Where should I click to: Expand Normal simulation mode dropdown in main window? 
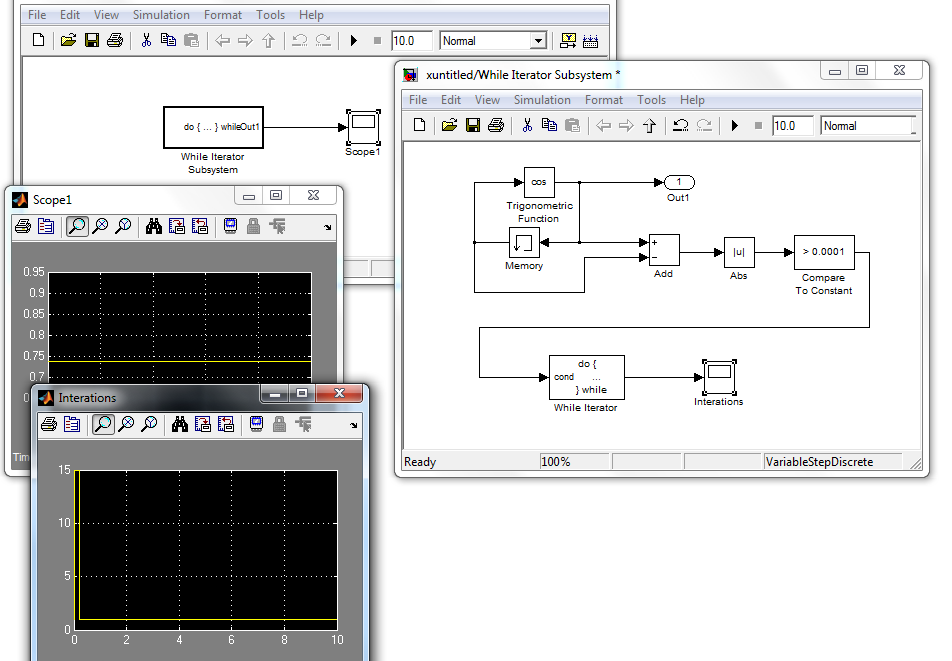coord(538,41)
